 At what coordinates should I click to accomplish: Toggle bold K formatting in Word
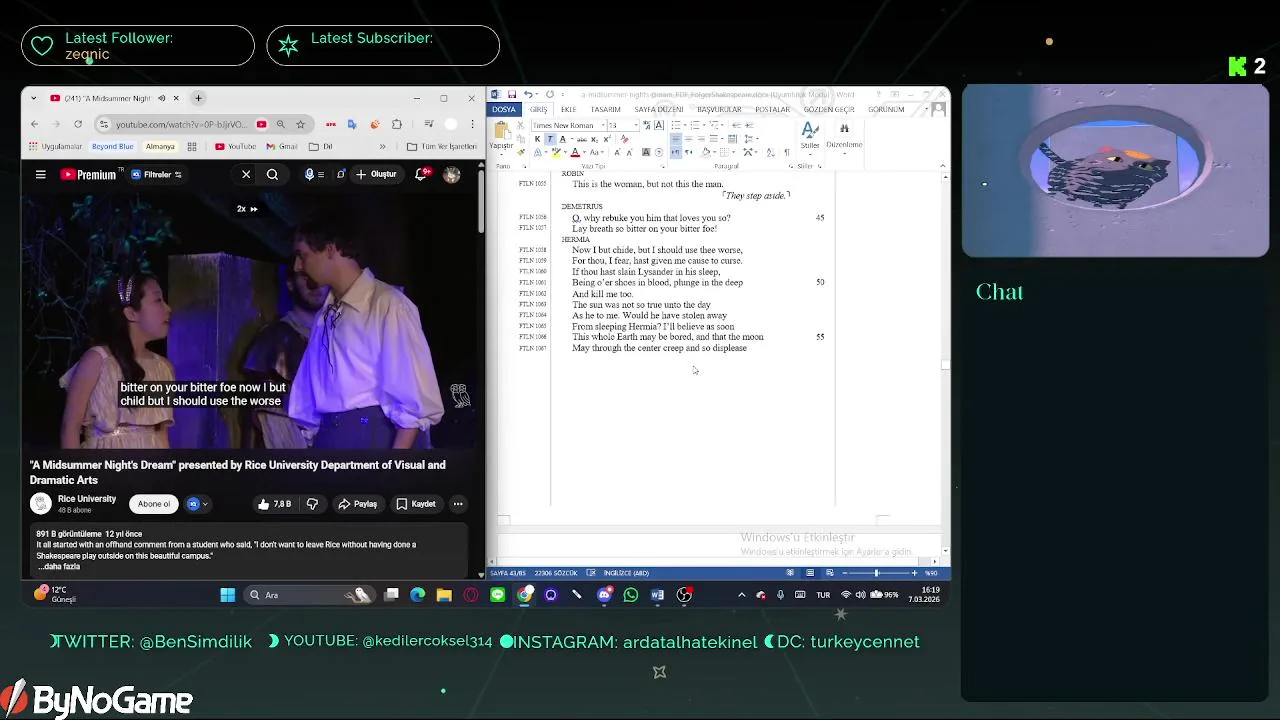(537, 139)
